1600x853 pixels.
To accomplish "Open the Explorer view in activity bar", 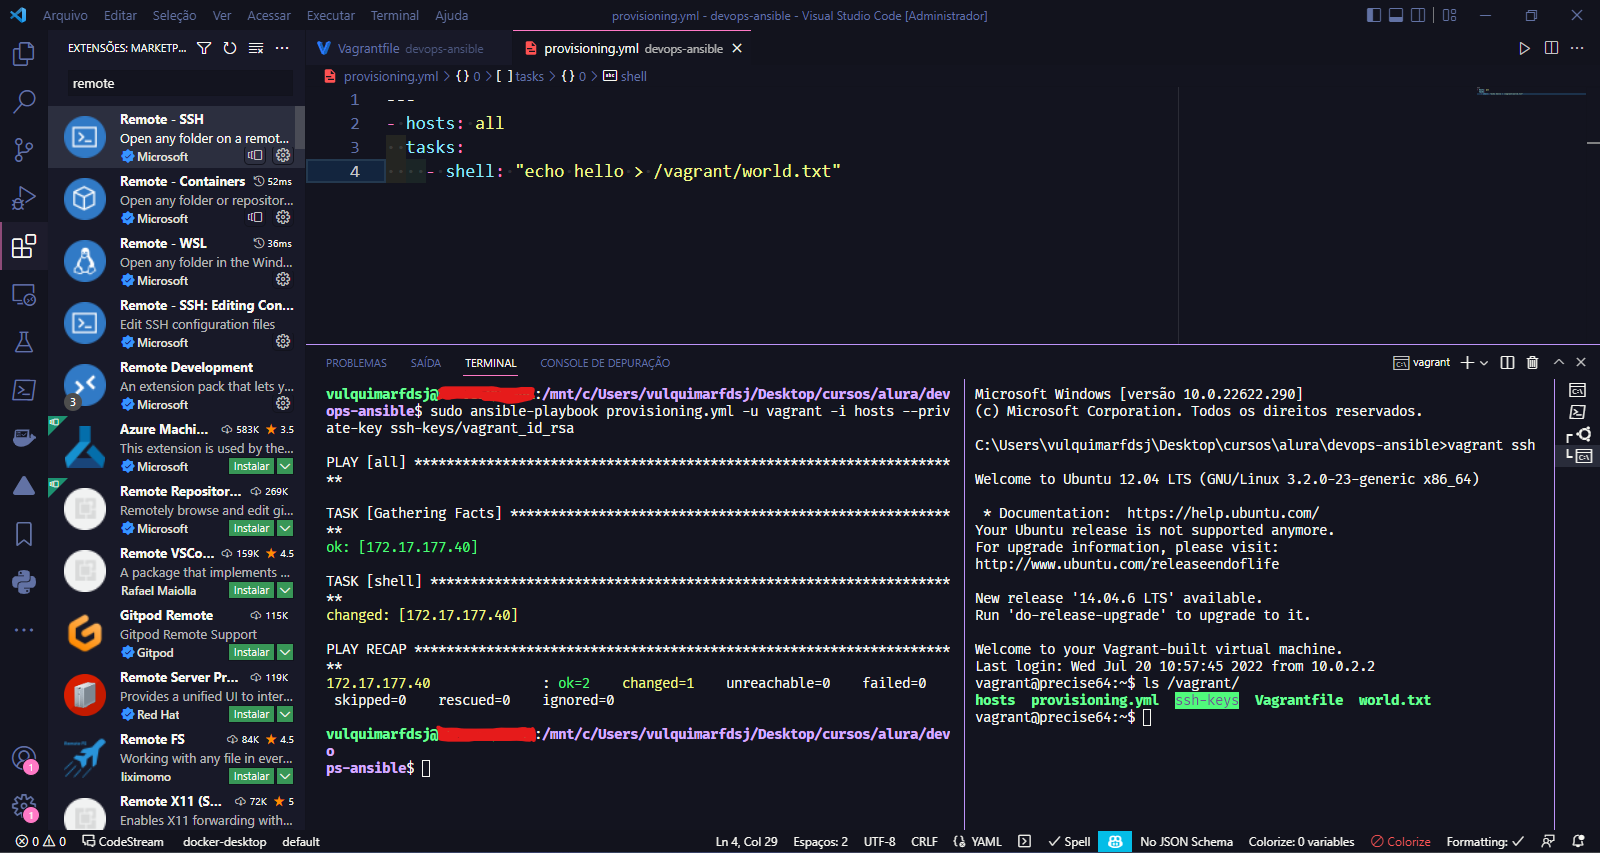I will [24, 54].
